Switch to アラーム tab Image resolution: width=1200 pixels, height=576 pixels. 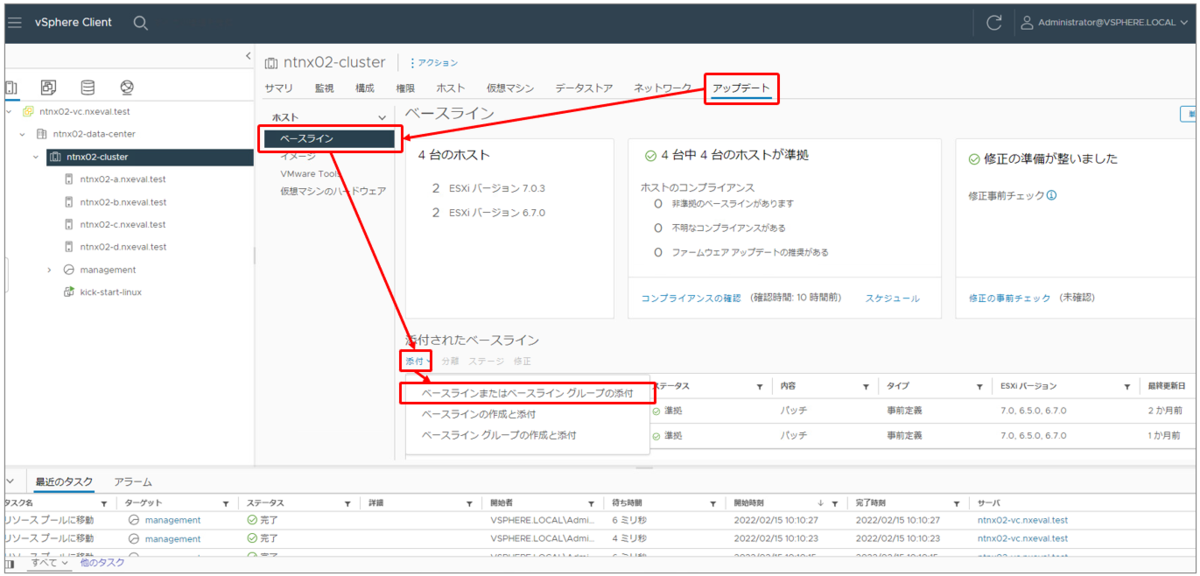(x=133, y=482)
